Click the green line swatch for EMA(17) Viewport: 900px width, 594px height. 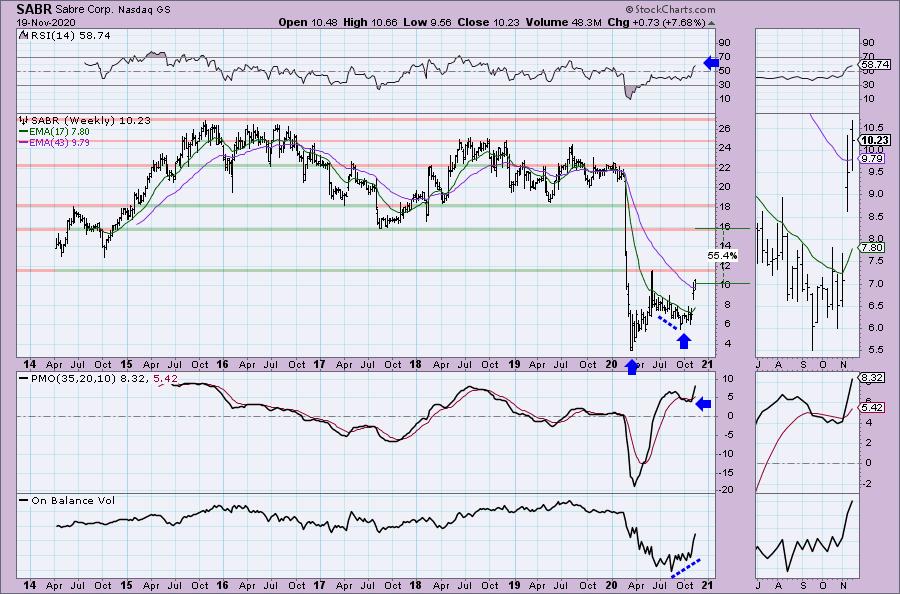(x=24, y=131)
